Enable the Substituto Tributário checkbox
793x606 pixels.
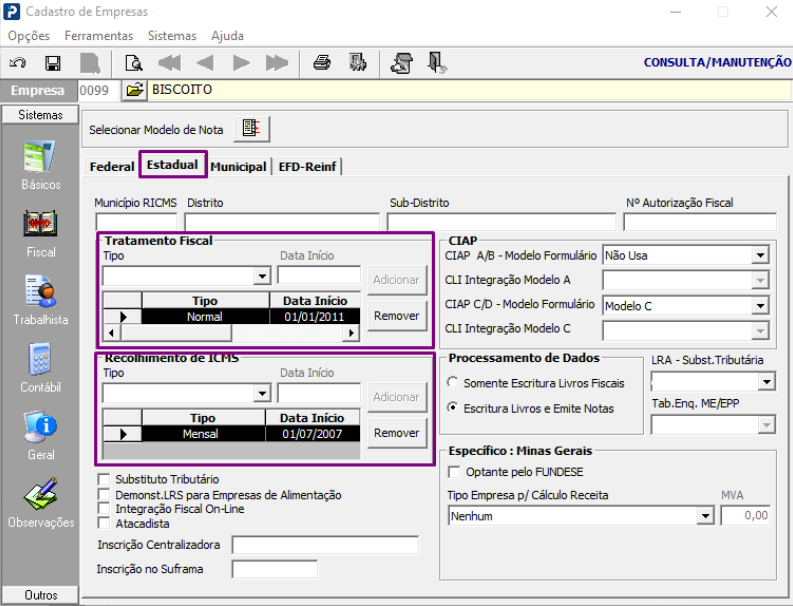[x=104, y=480]
